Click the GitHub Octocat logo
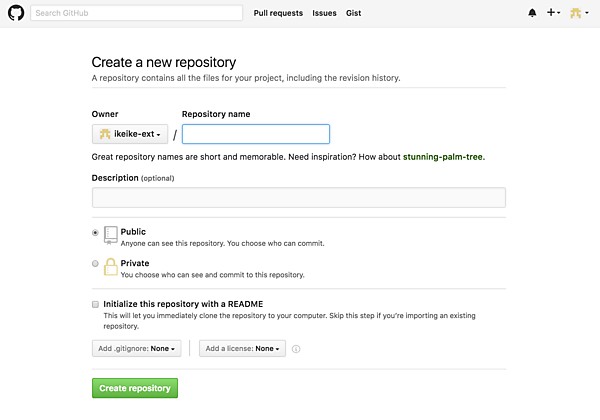 13,13
